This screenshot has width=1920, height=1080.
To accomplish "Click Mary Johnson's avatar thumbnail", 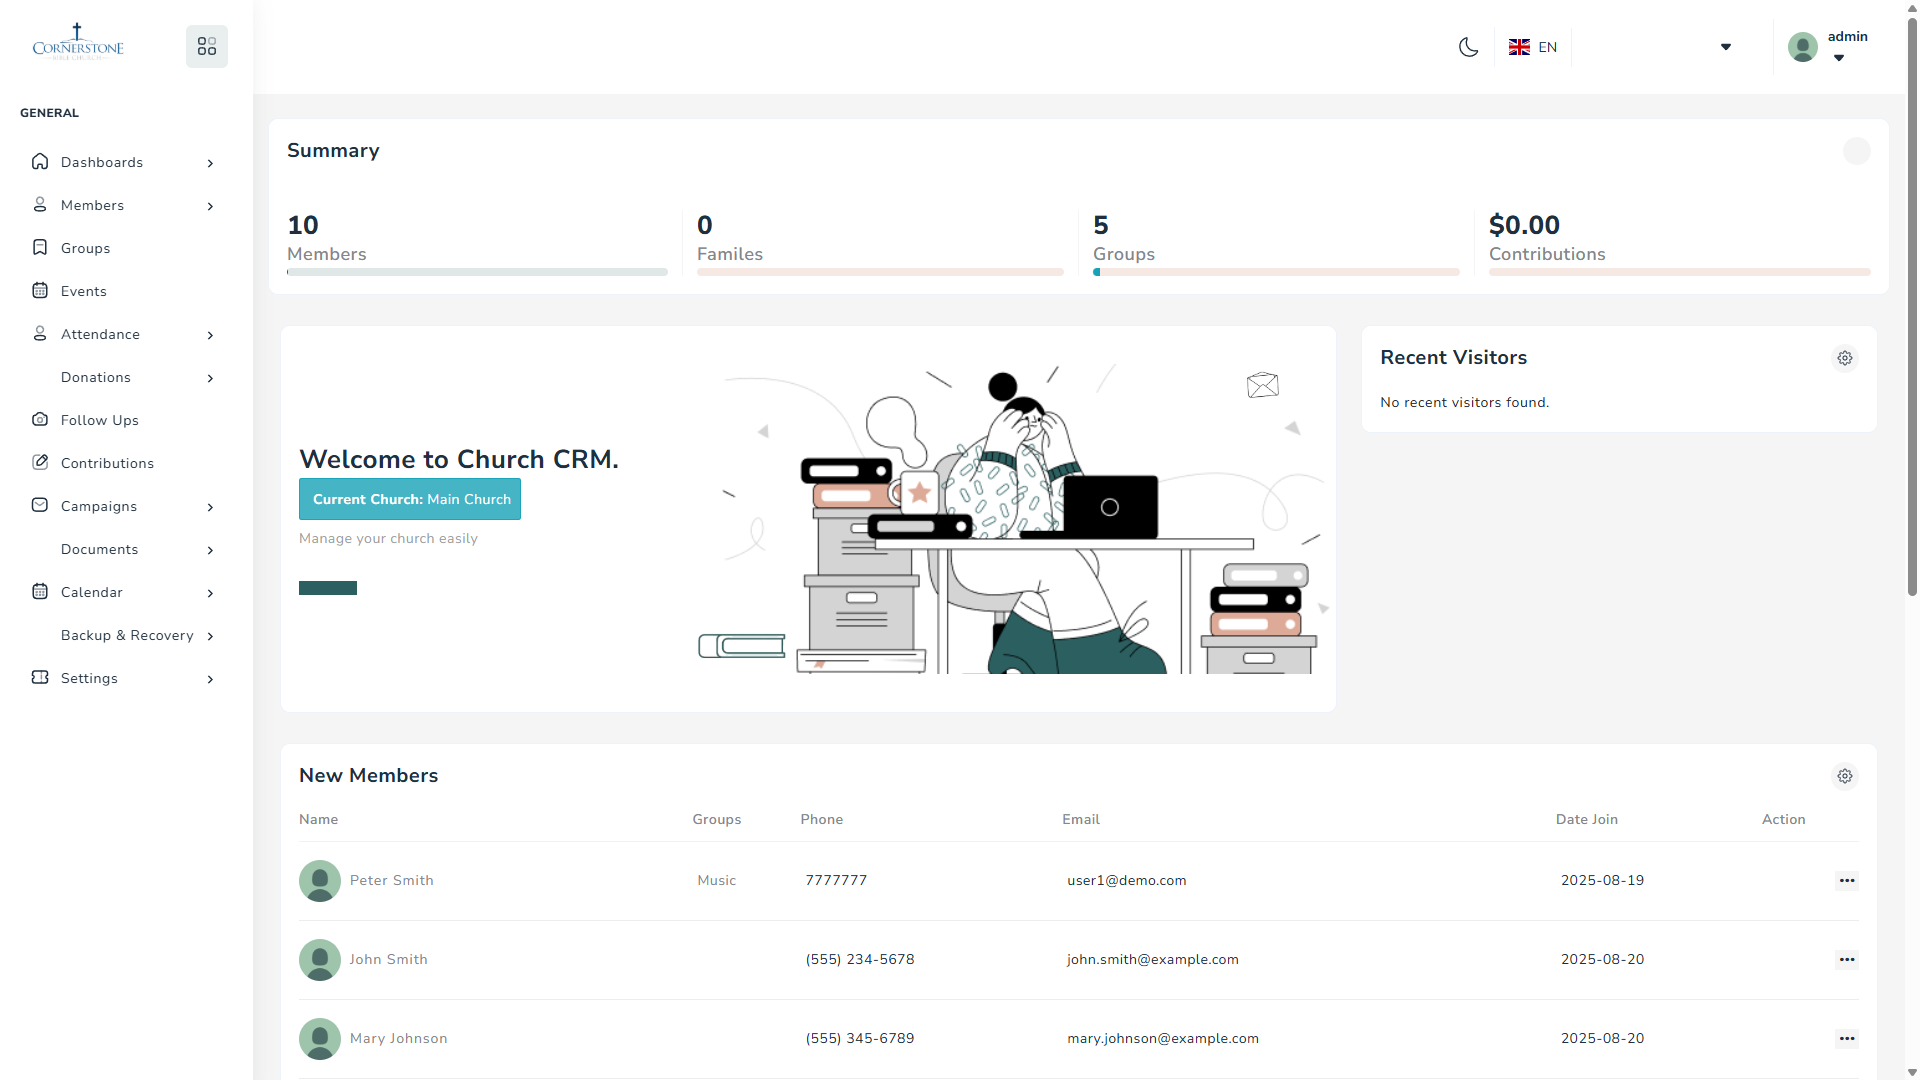I will pos(320,1039).
